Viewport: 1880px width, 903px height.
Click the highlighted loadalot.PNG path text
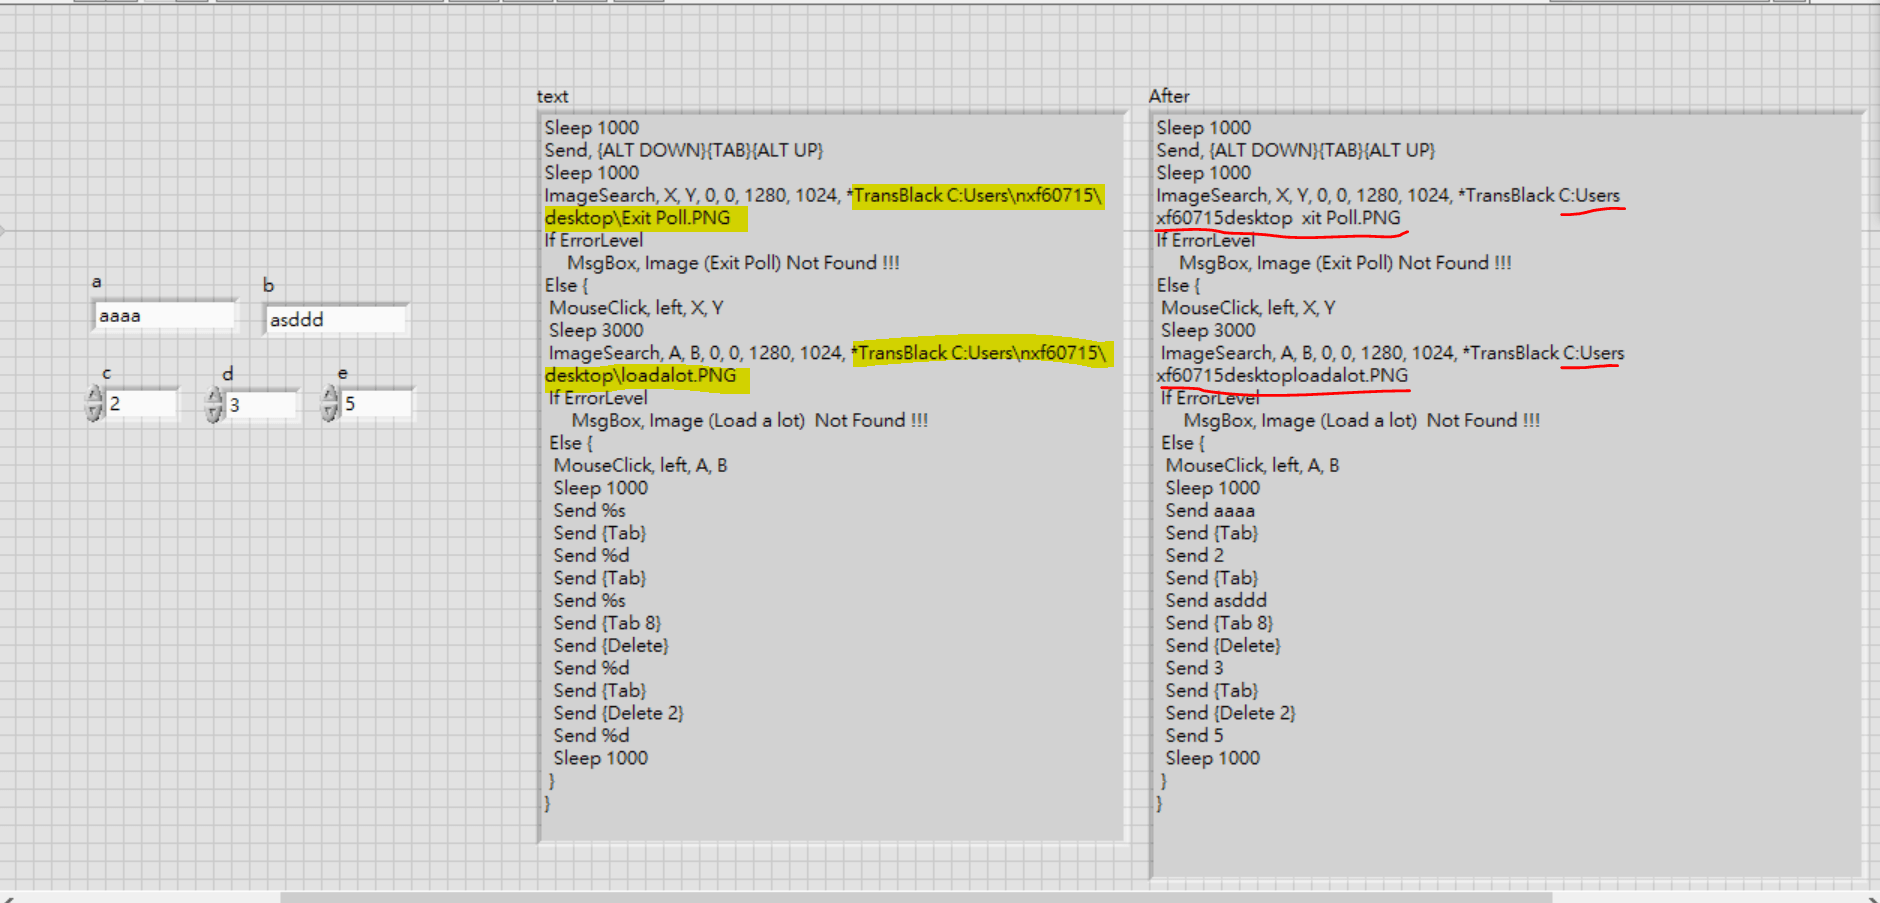point(642,375)
